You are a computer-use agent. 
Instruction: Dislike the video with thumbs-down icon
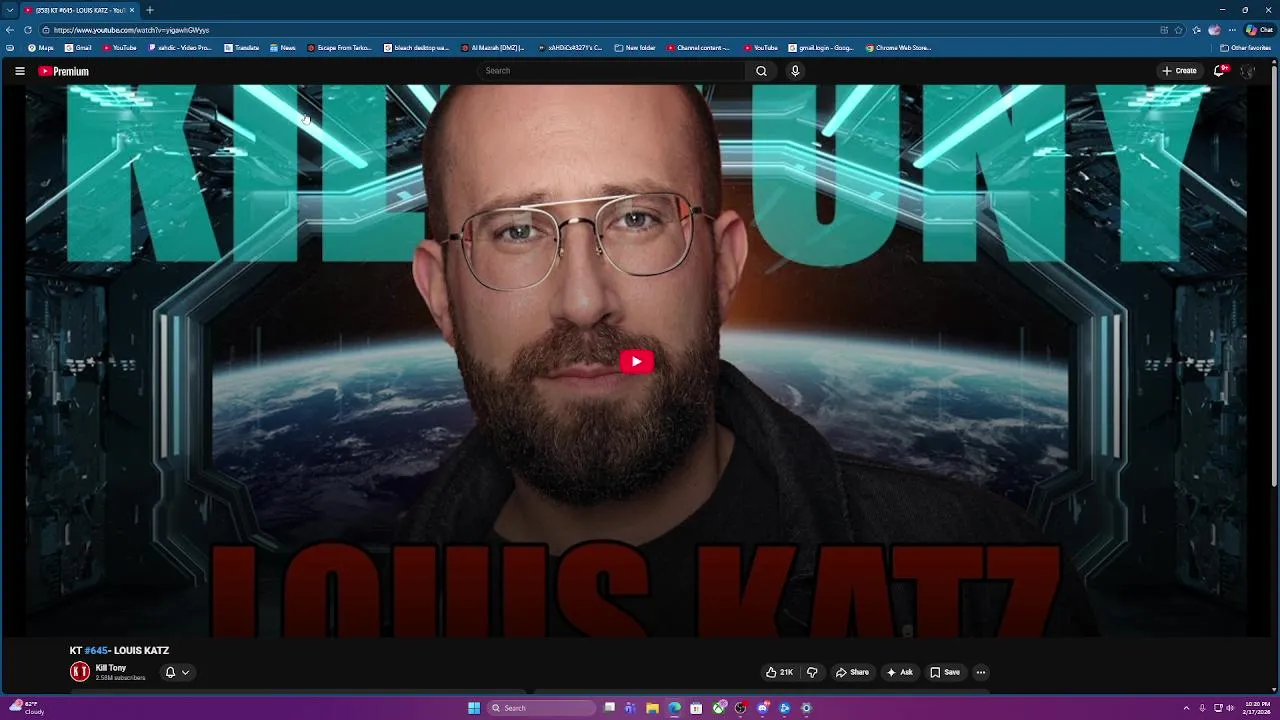[812, 672]
